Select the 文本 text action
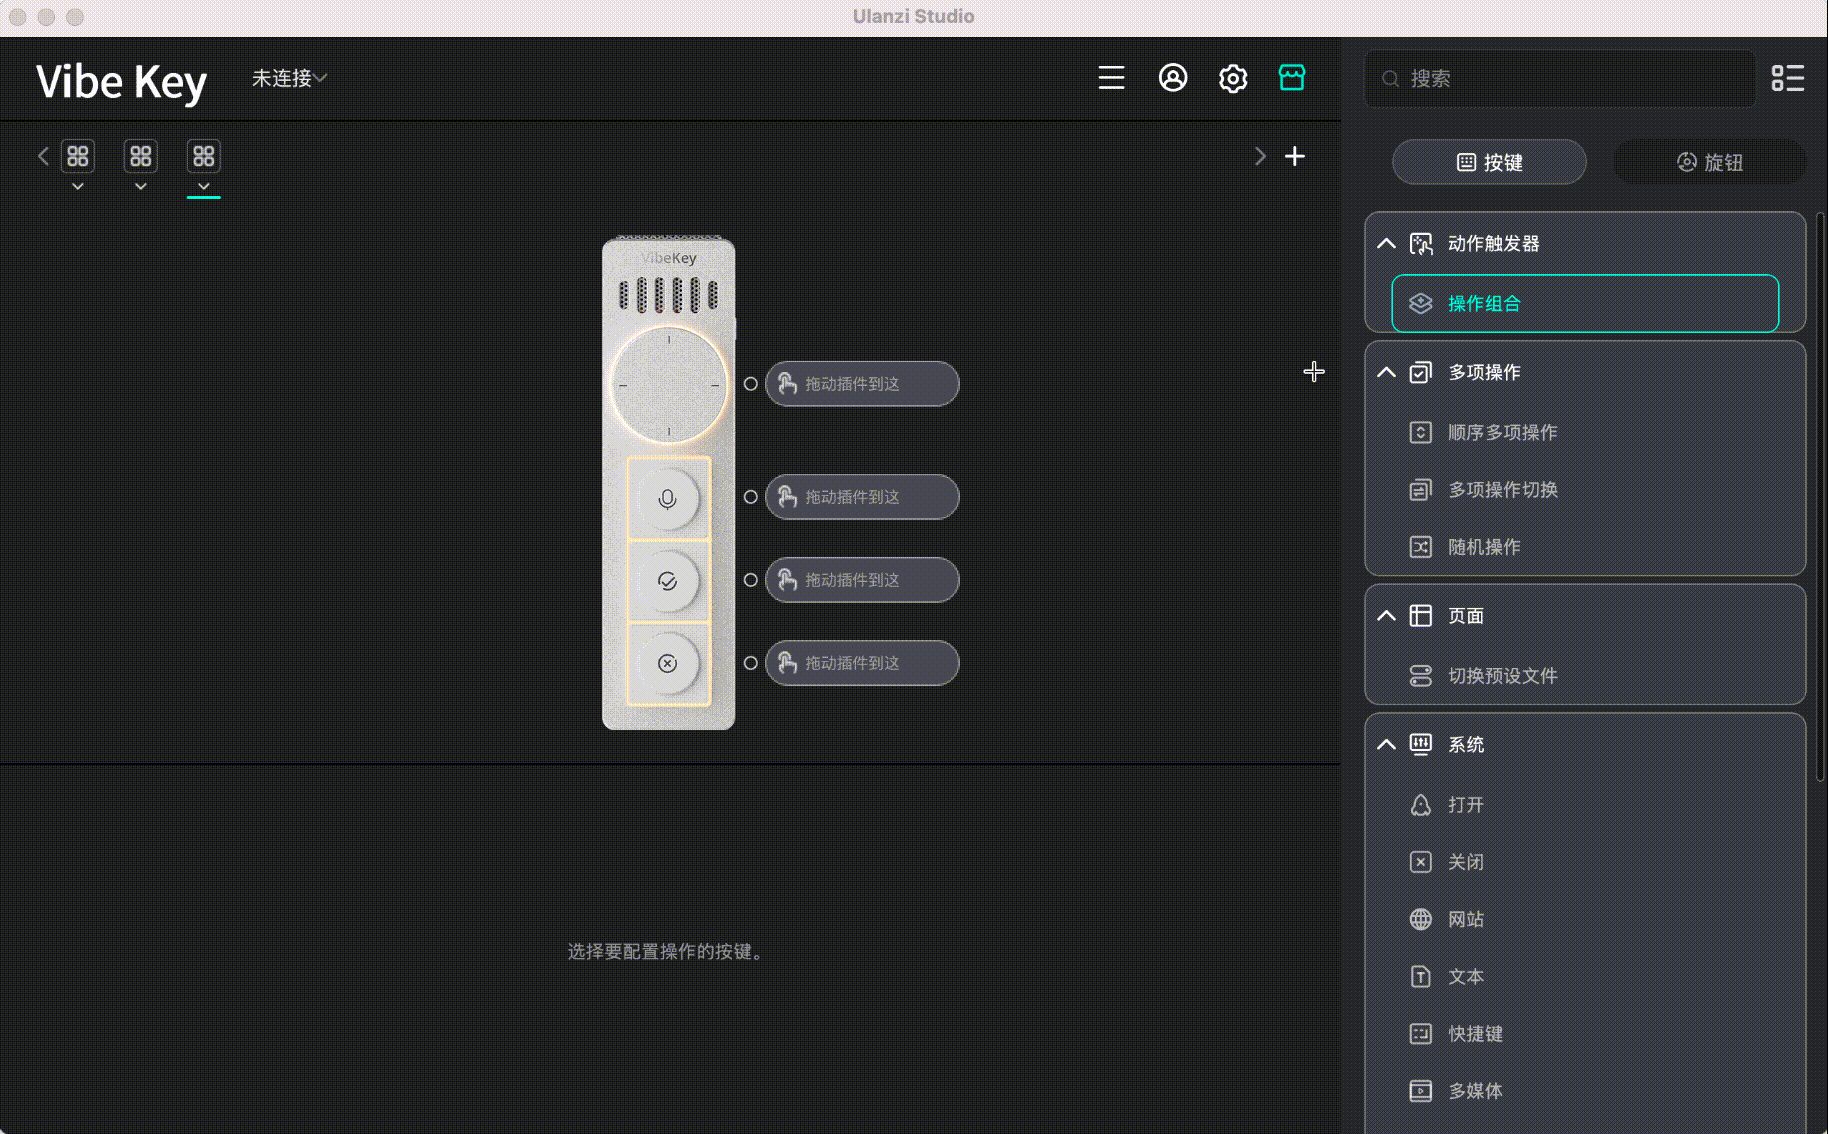The height and width of the screenshot is (1134, 1828). pyautogui.click(x=1585, y=976)
